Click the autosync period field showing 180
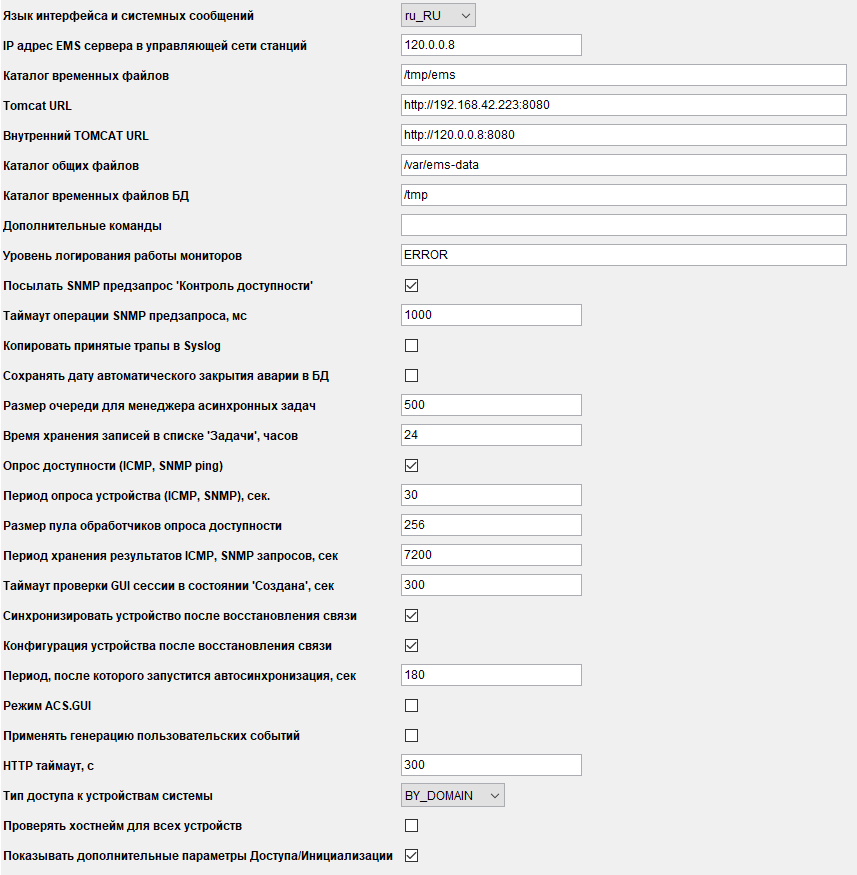Viewport: 857px width, 875px height. coord(490,675)
